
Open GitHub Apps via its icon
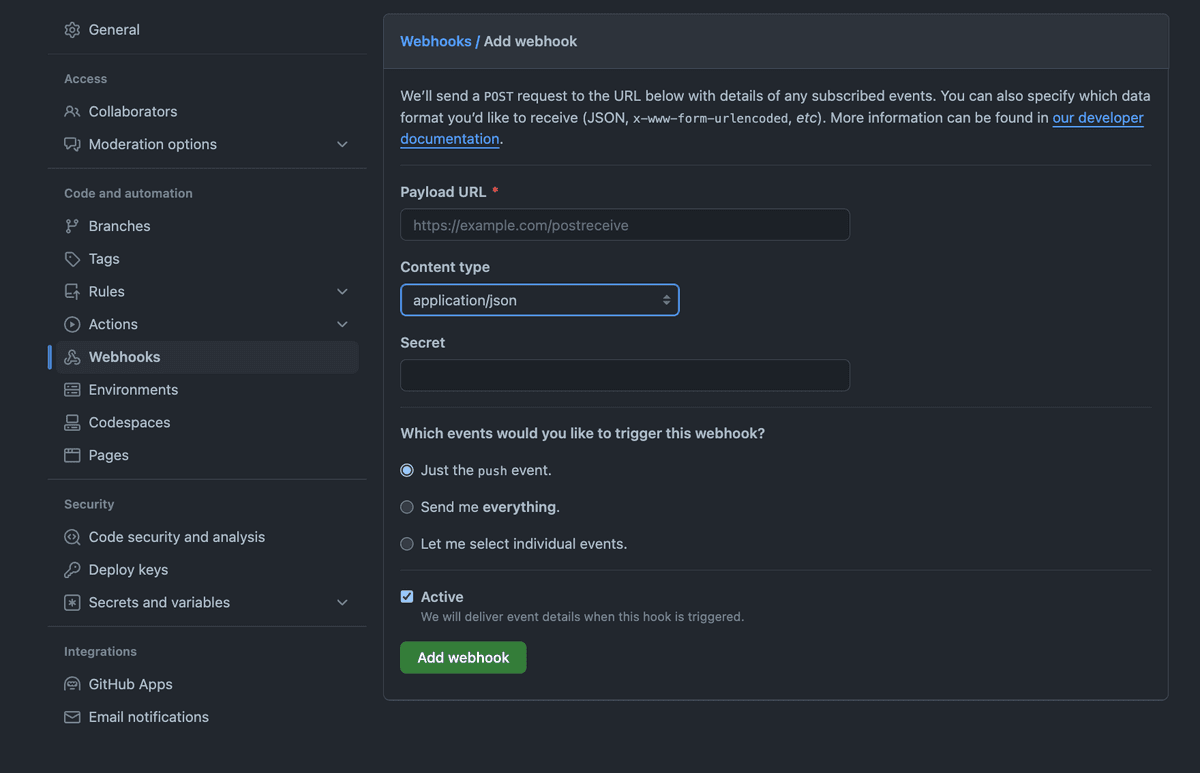71,683
